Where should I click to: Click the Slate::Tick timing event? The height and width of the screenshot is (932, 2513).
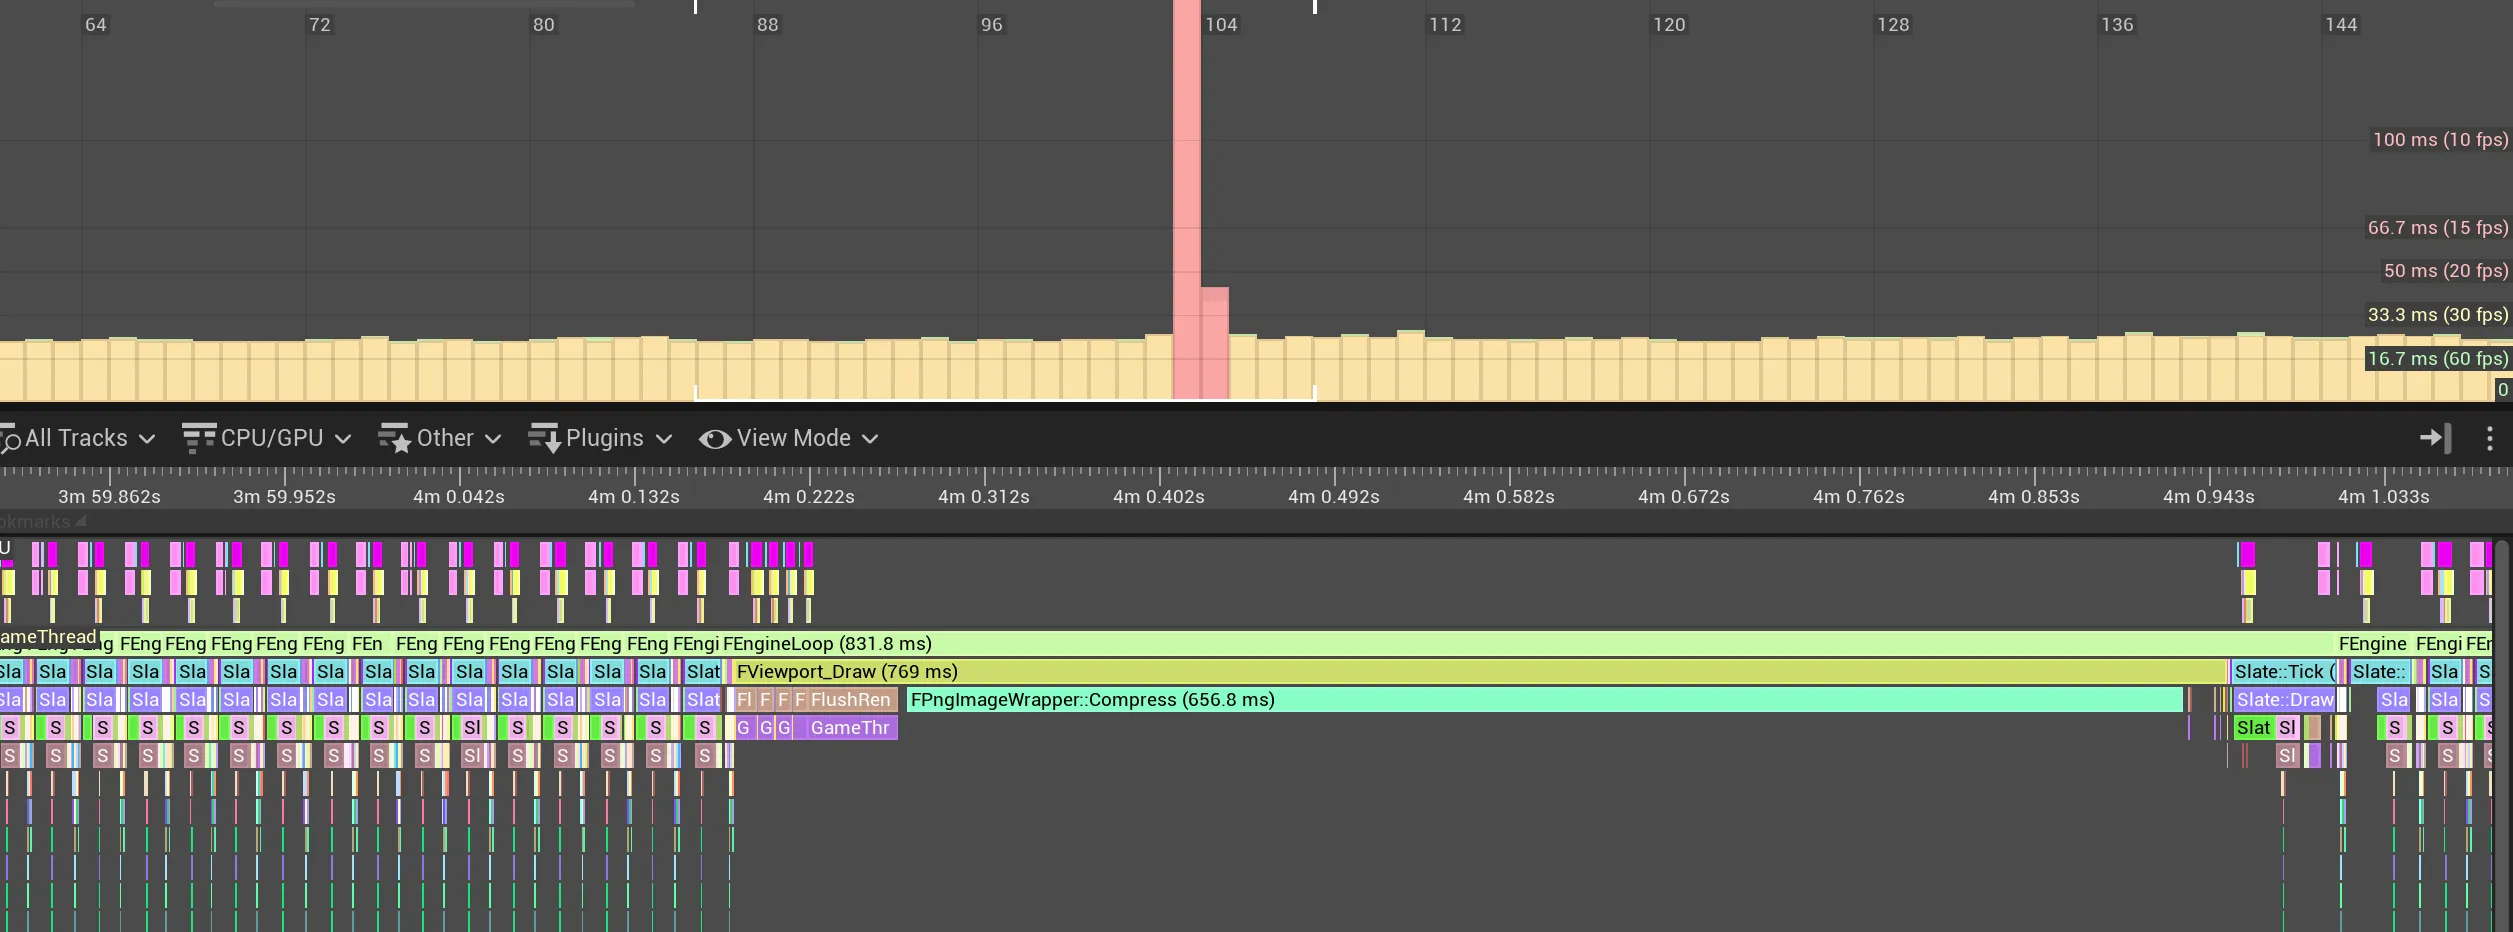(2284, 672)
